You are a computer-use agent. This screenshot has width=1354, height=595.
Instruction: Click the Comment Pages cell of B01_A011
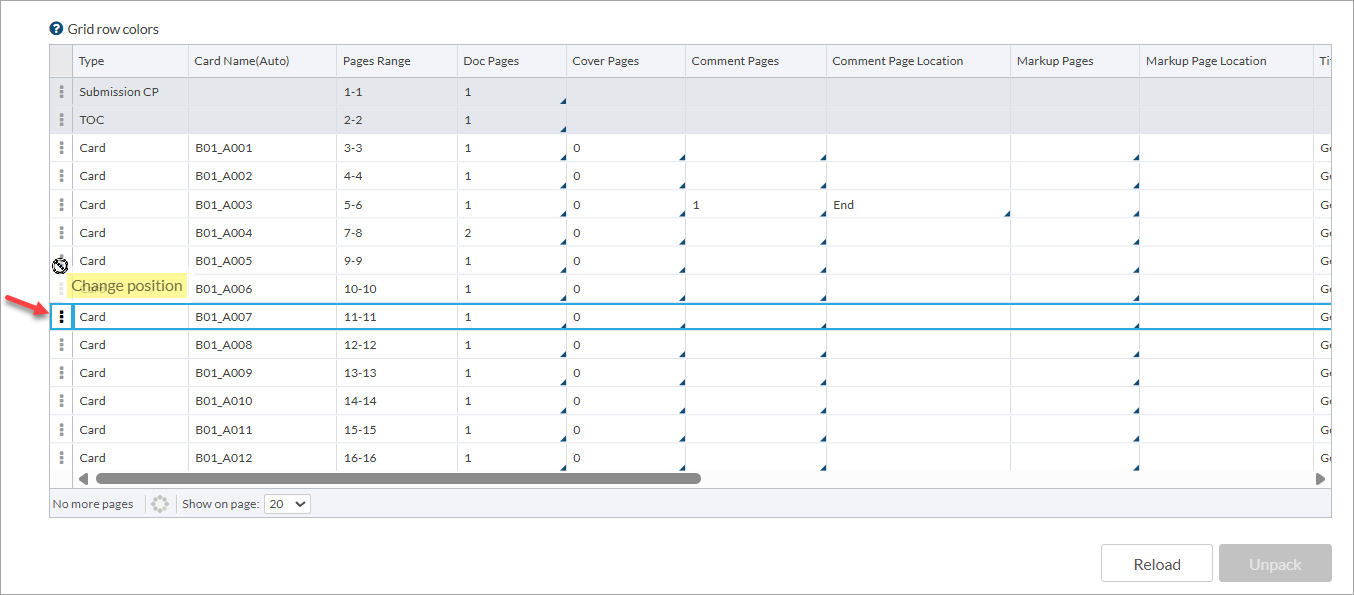pos(756,430)
